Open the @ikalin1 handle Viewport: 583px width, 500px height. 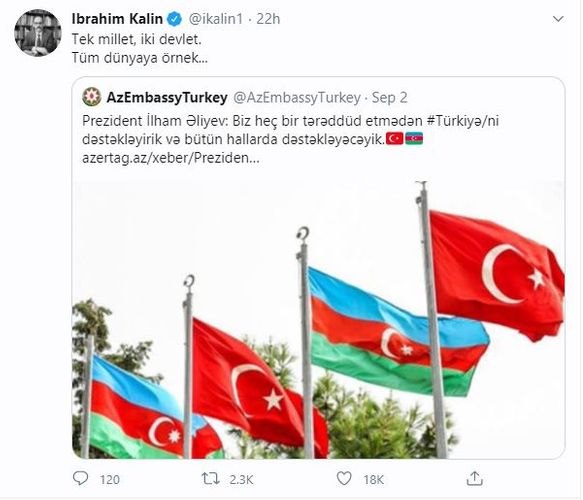pos(216,19)
